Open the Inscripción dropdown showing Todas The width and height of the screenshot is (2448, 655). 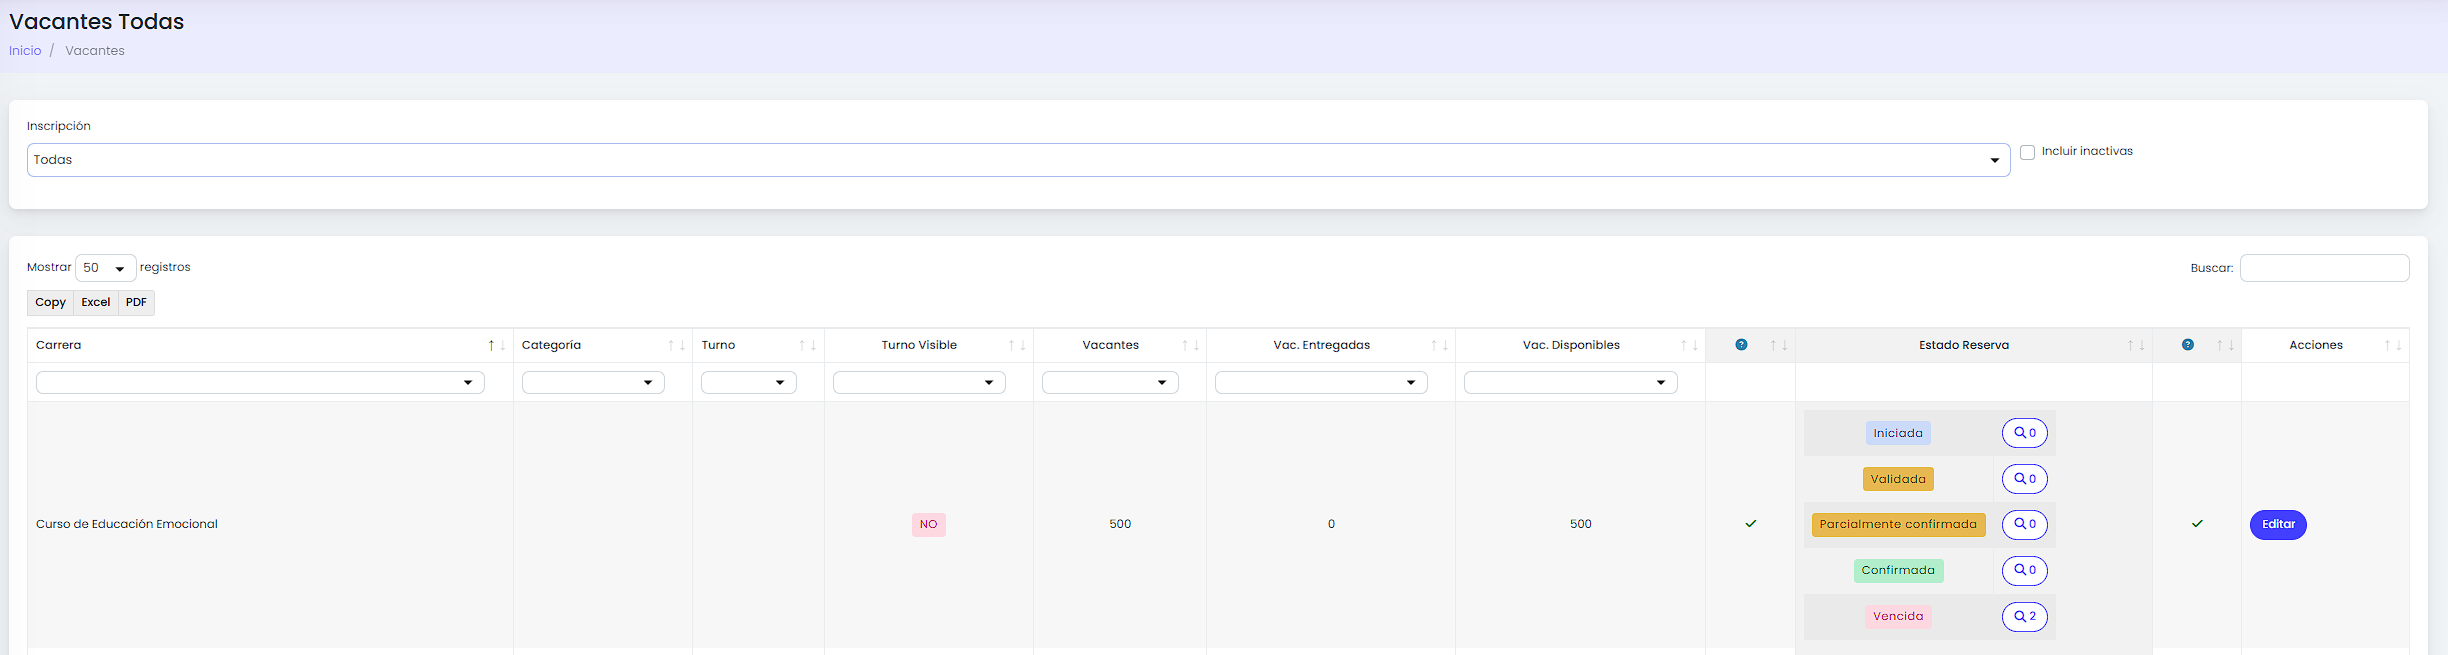[1018, 160]
